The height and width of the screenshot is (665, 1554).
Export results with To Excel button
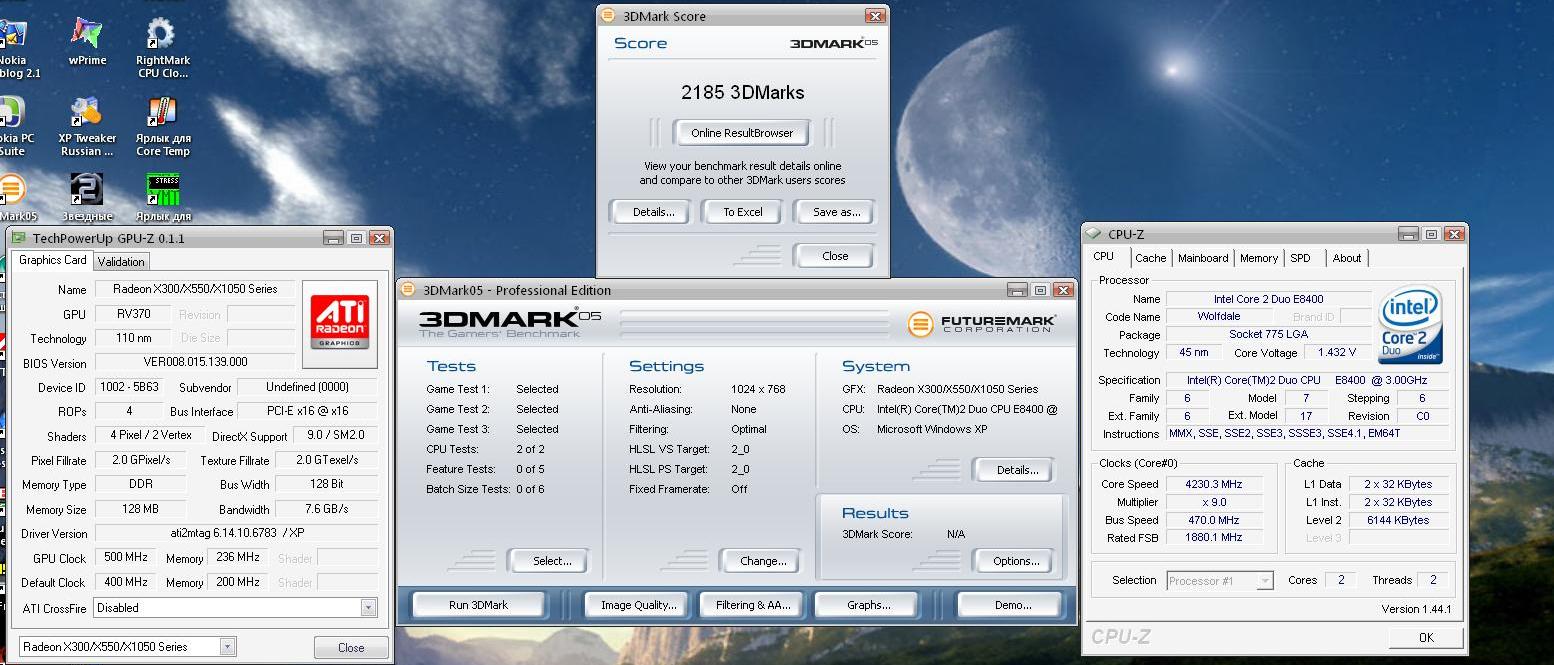[743, 212]
